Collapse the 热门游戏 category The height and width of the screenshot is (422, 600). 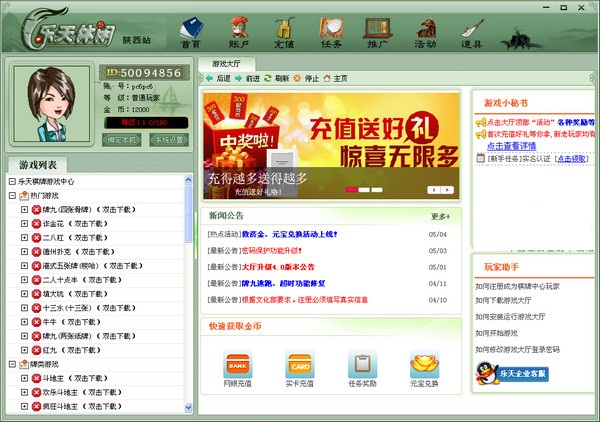point(12,196)
